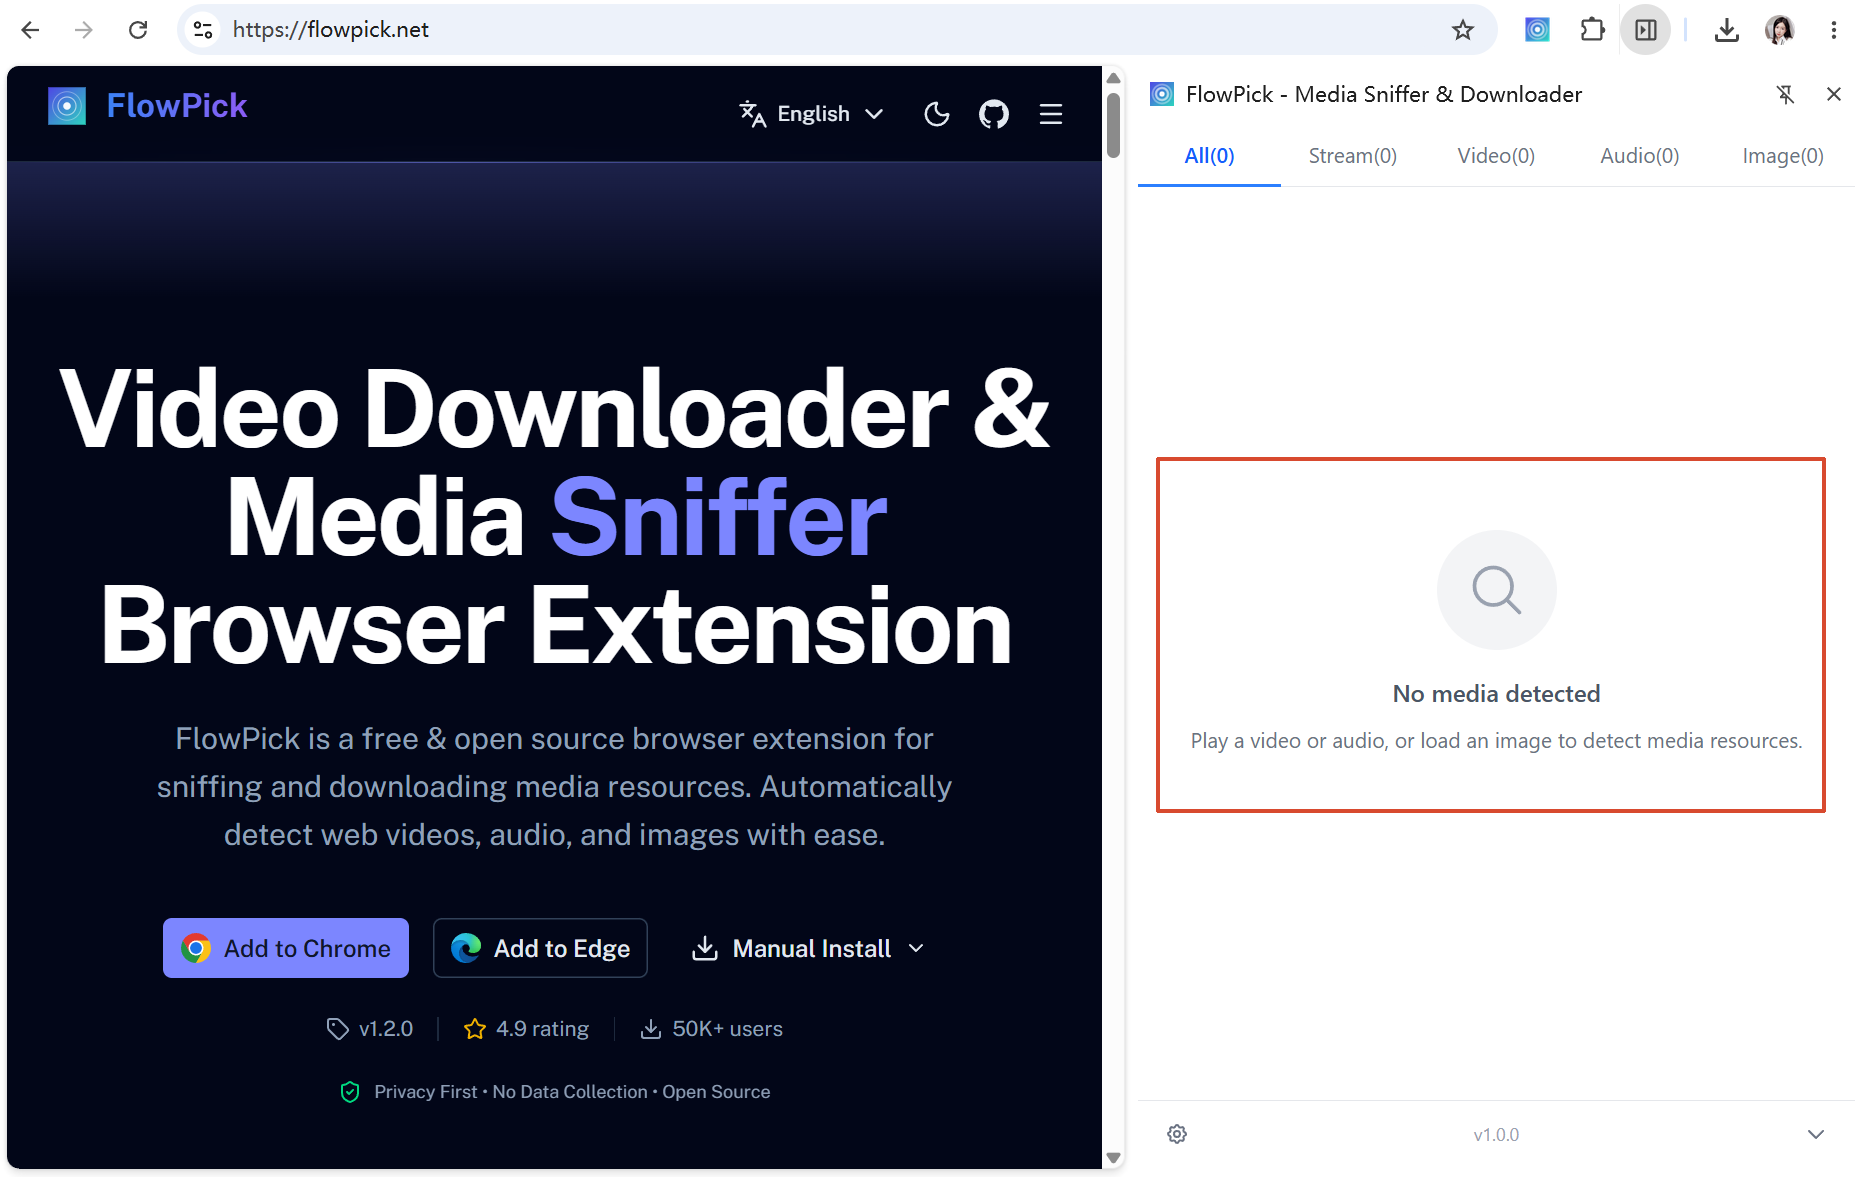Open the browser Downloads icon
Image resolution: width=1858 pixels, height=1177 pixels.
coord(1726,30)
